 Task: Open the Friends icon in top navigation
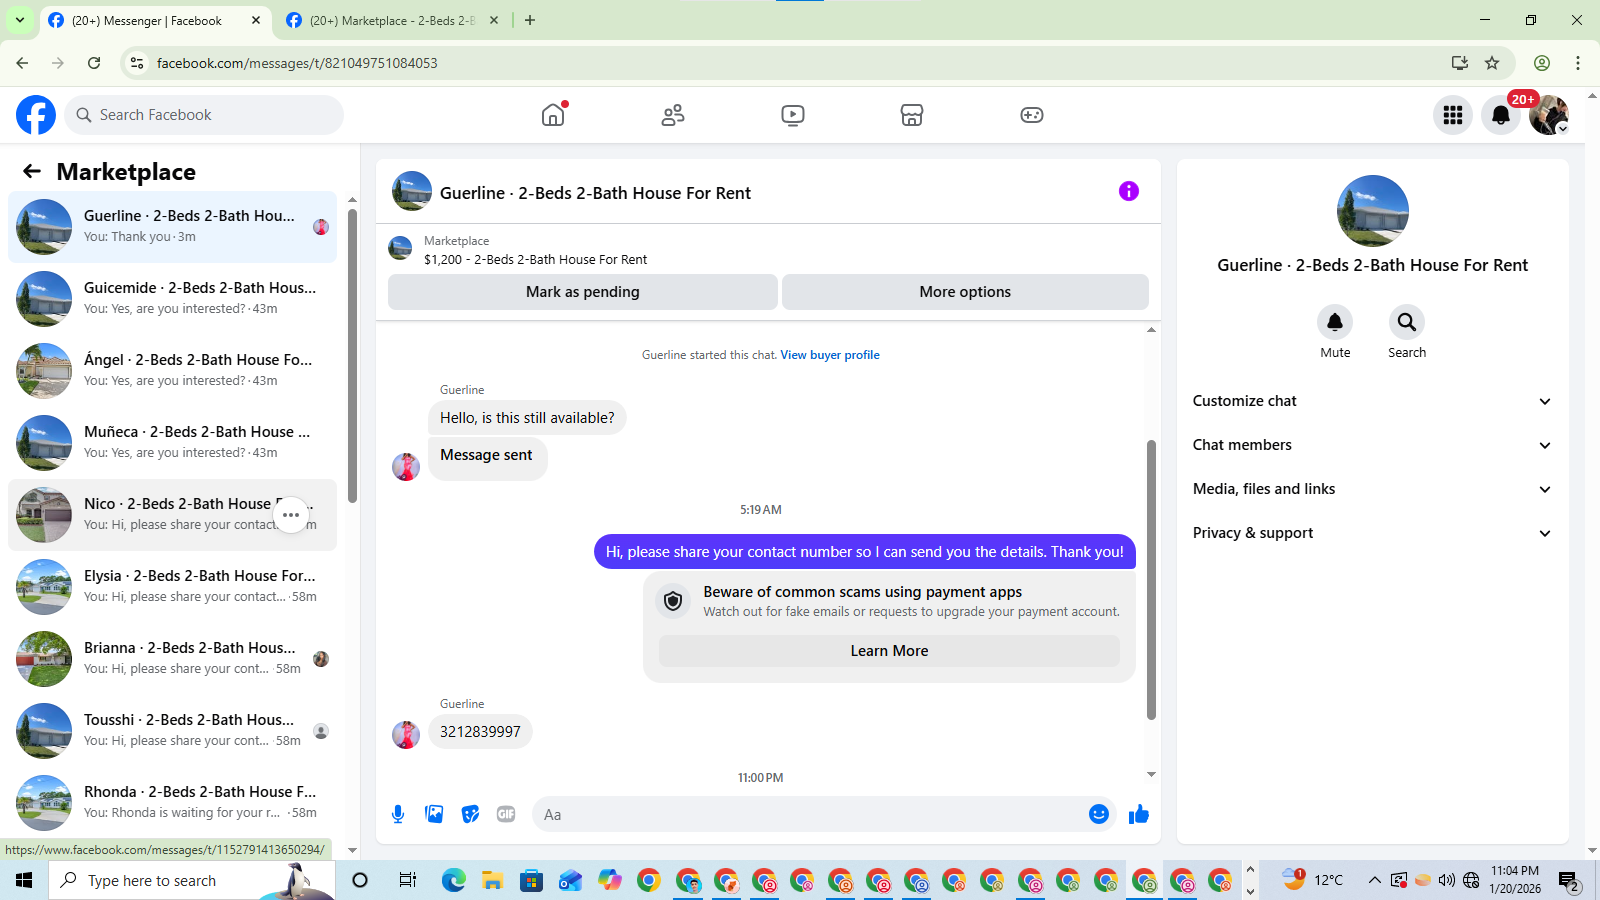tap(673, 115)
